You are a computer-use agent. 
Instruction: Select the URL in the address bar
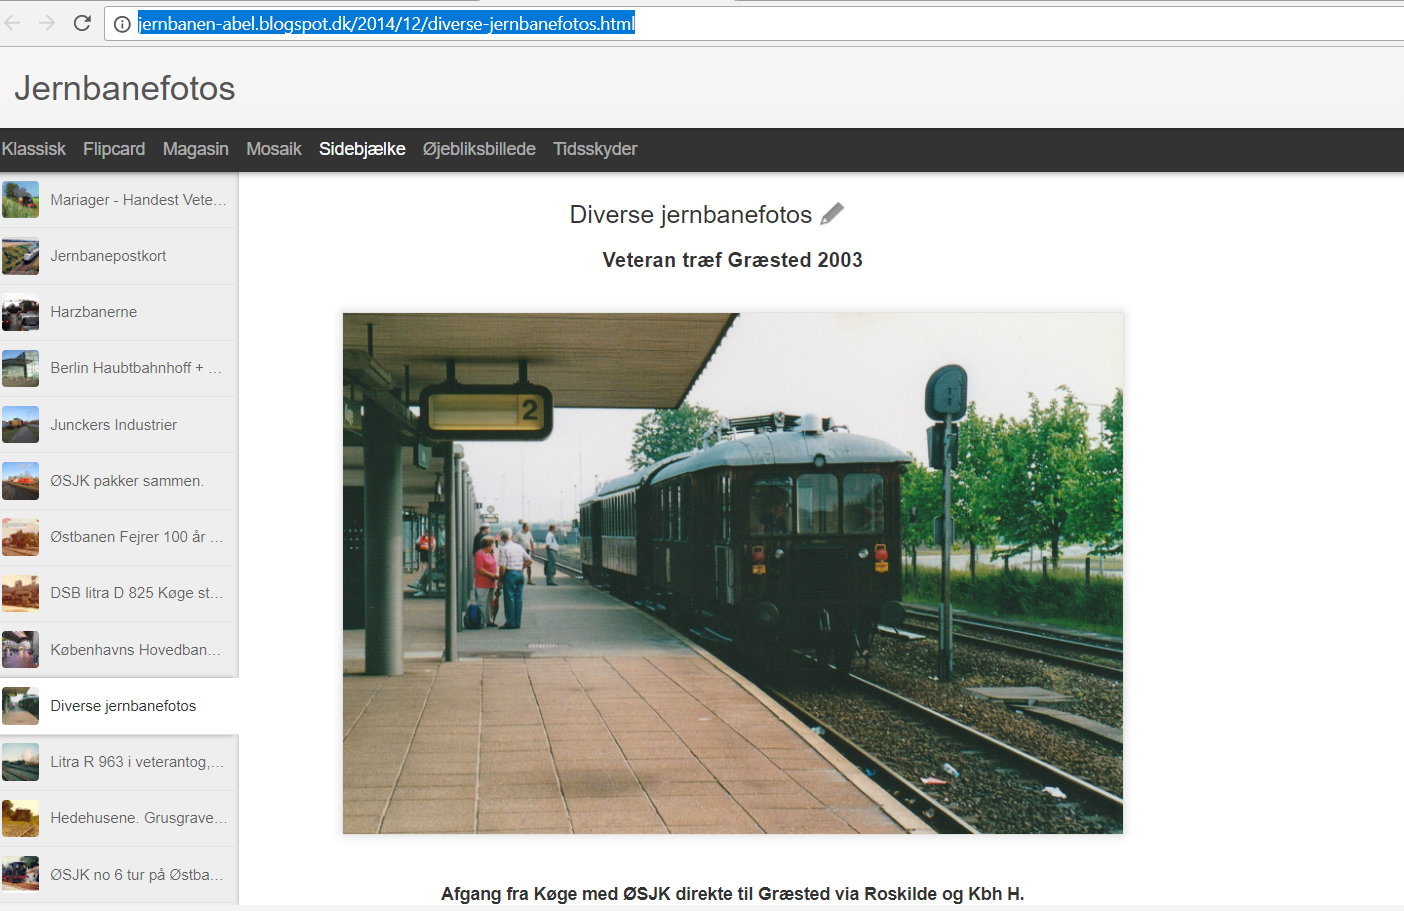coord(386,24)
